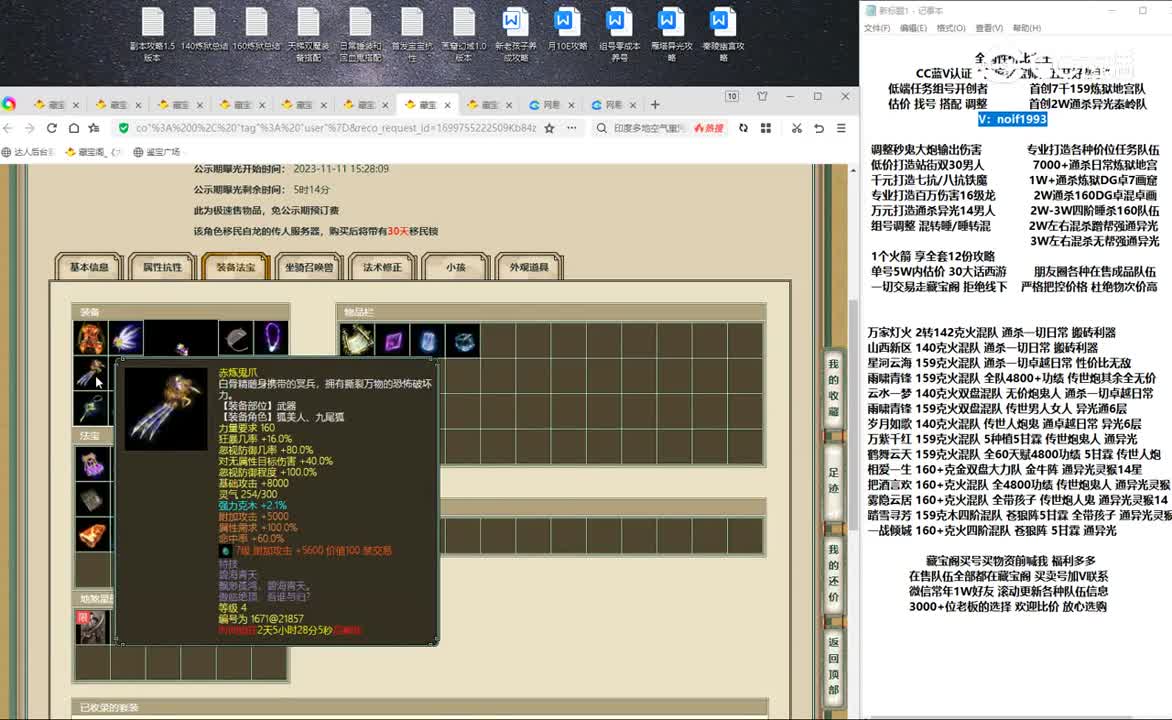Go to the browser home page icon
This screenshot has width=1172, height=720.
(73, 129)
